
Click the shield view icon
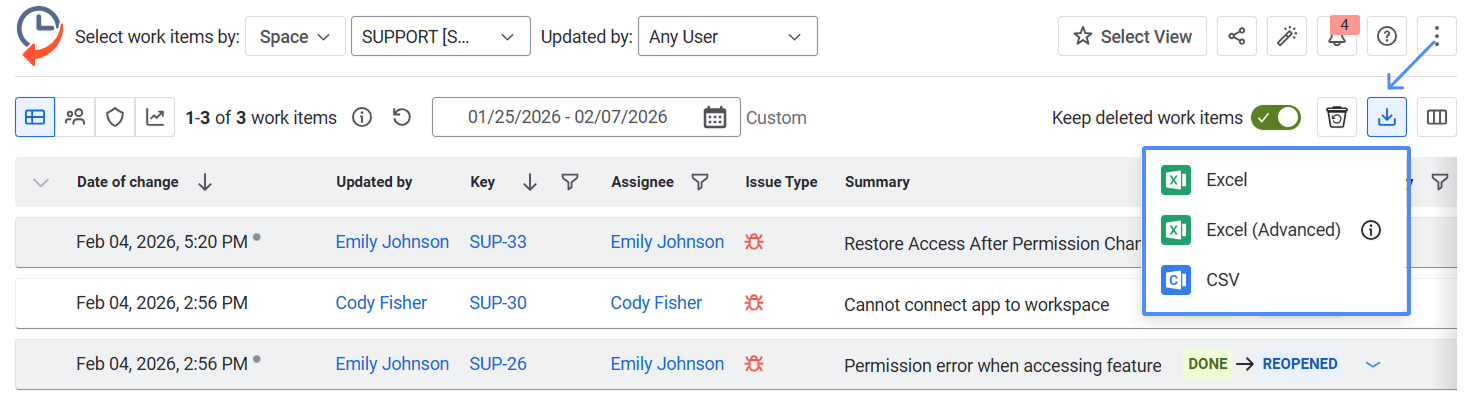pos(115,117)
